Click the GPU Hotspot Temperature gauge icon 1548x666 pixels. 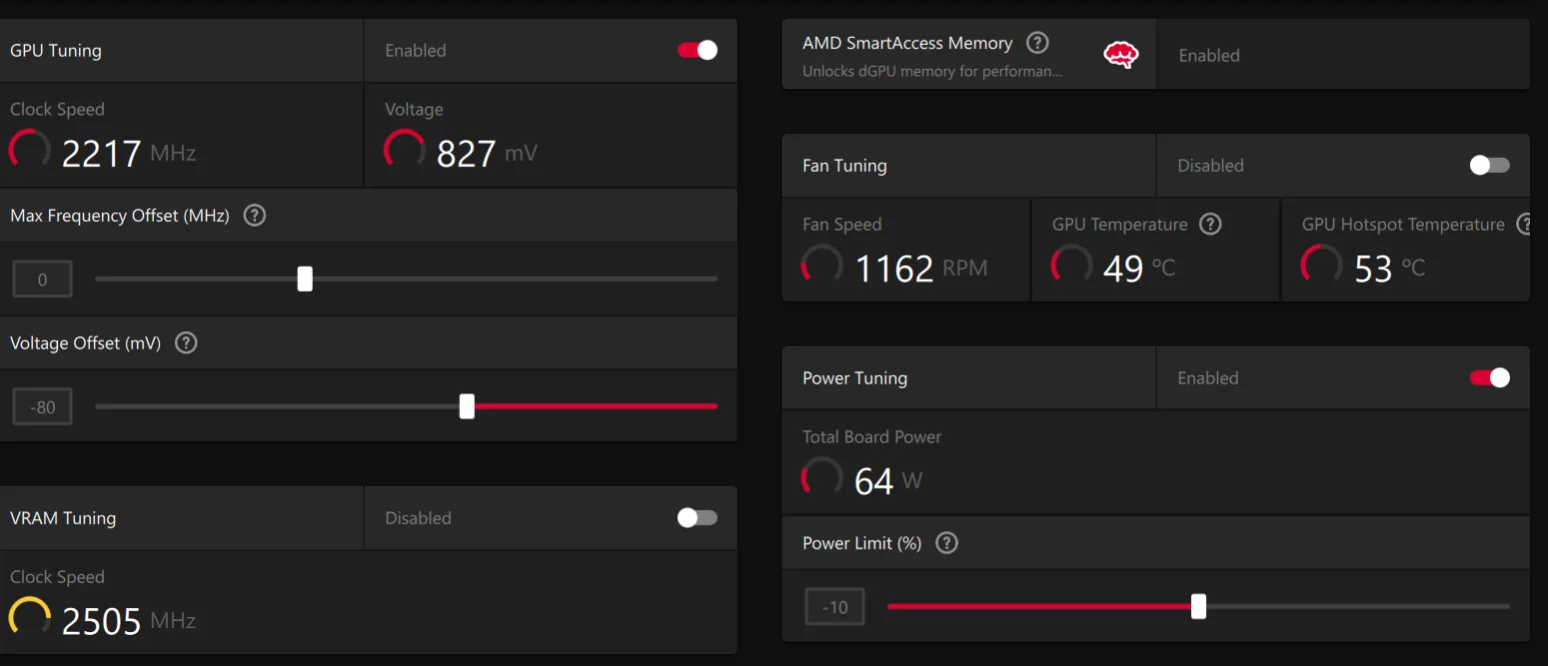pos(1321,265)
